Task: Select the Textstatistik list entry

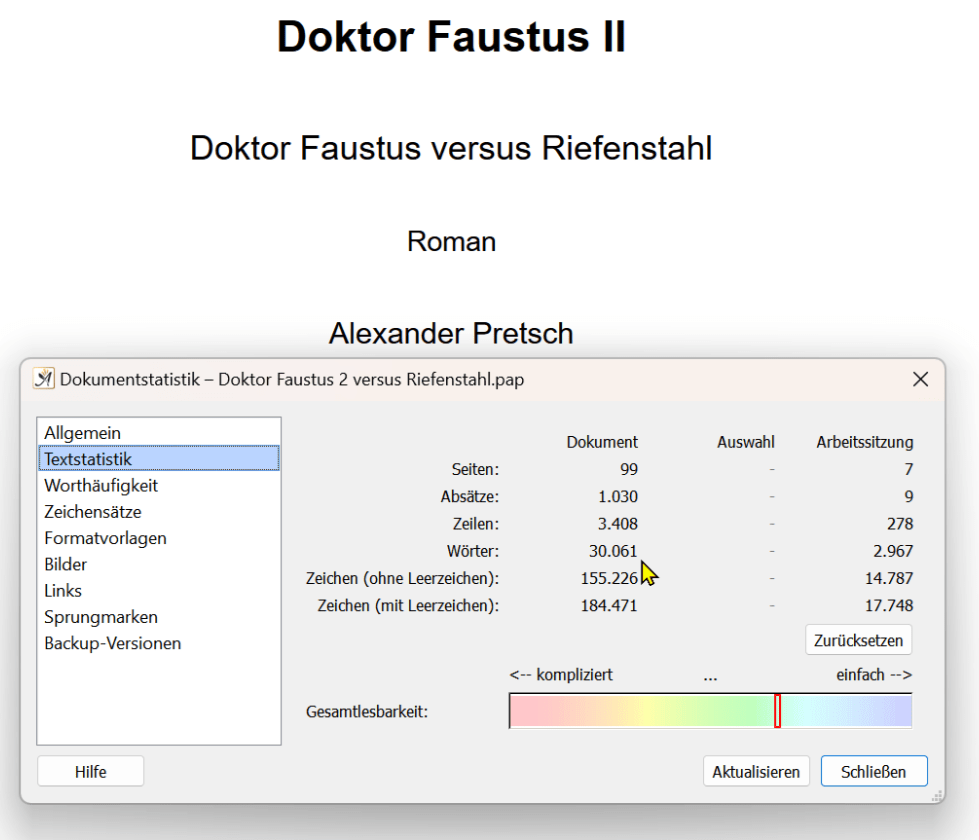Action: [x=88, y=459]
